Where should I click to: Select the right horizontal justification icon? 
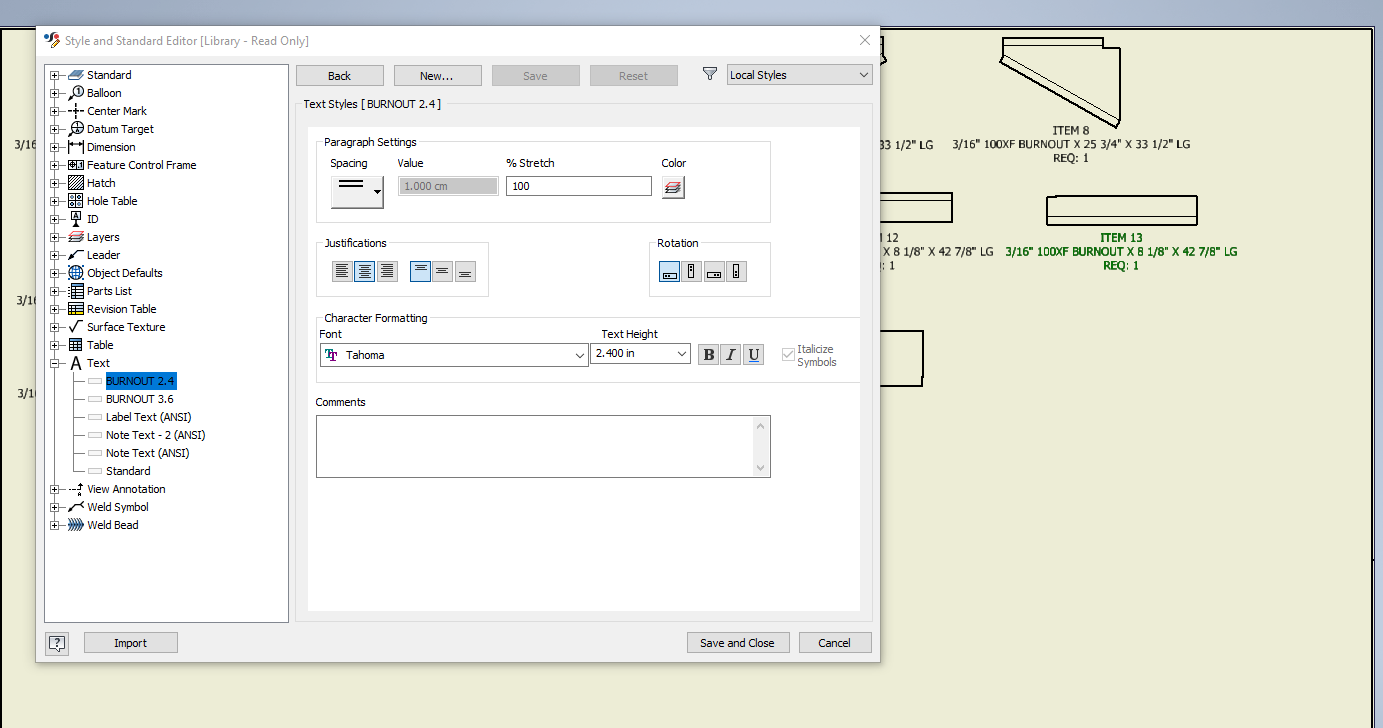(388, 270)
